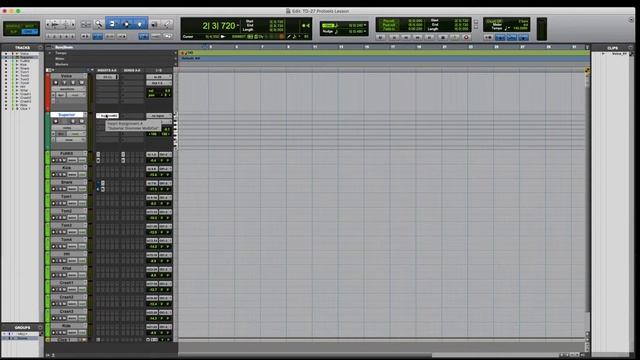Open the Tracks list menu icon
640x360 pixels.
[40, 47]
